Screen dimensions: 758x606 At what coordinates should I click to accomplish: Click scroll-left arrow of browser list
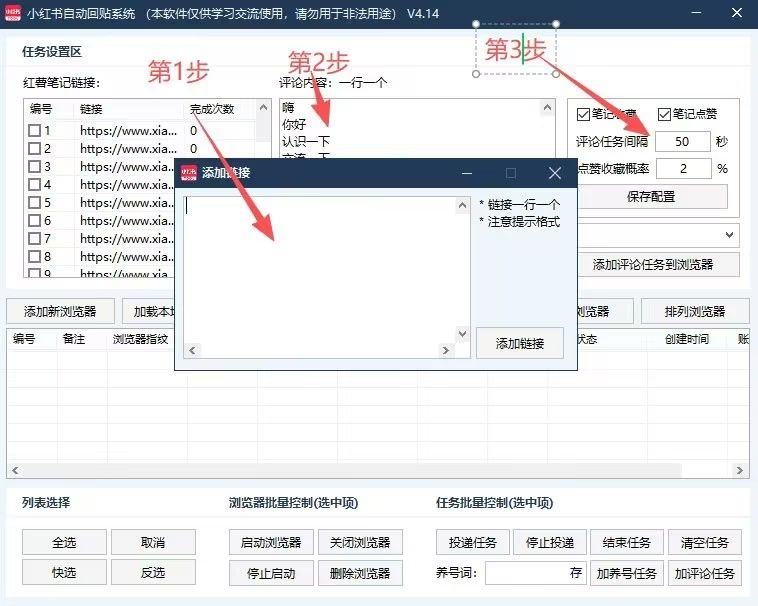(x=14, y=471)
